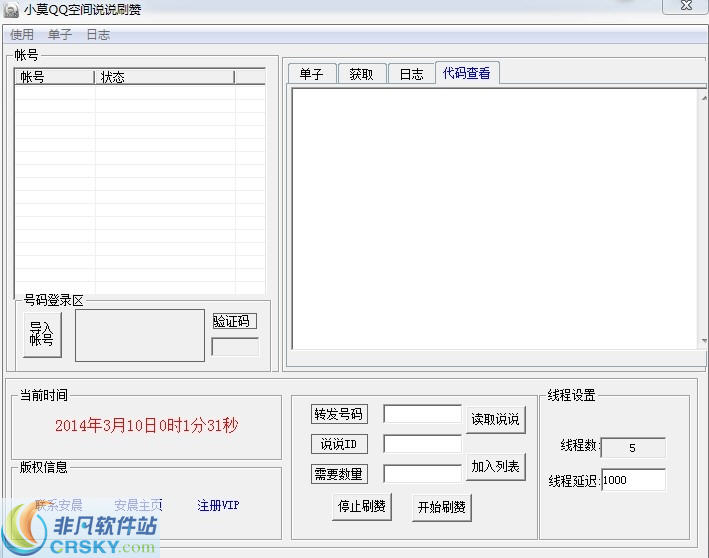Viewport: 709px width, 558px height.
Task: Click the app icon in the title bar
Action: [x=11, y=10]
